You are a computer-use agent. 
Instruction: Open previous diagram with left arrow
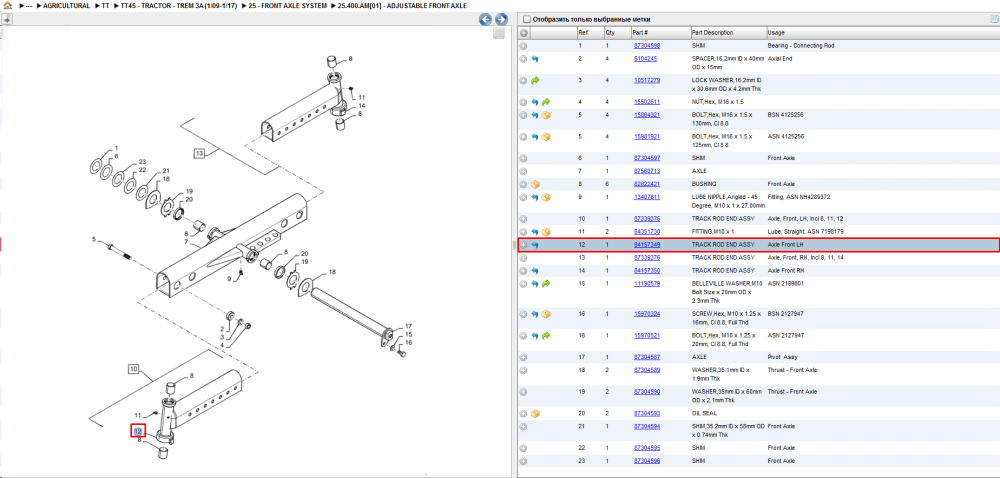tap(485, 20)
